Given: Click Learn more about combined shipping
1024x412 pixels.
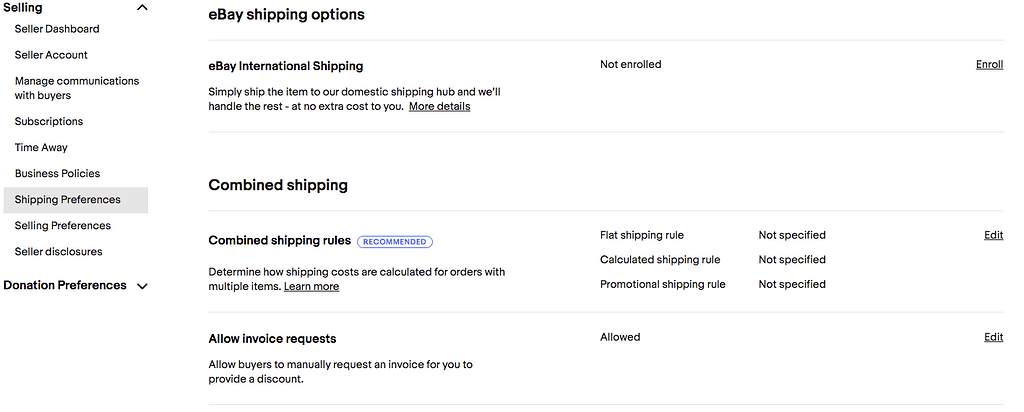Looking at the screenshot, I should 311,287.
